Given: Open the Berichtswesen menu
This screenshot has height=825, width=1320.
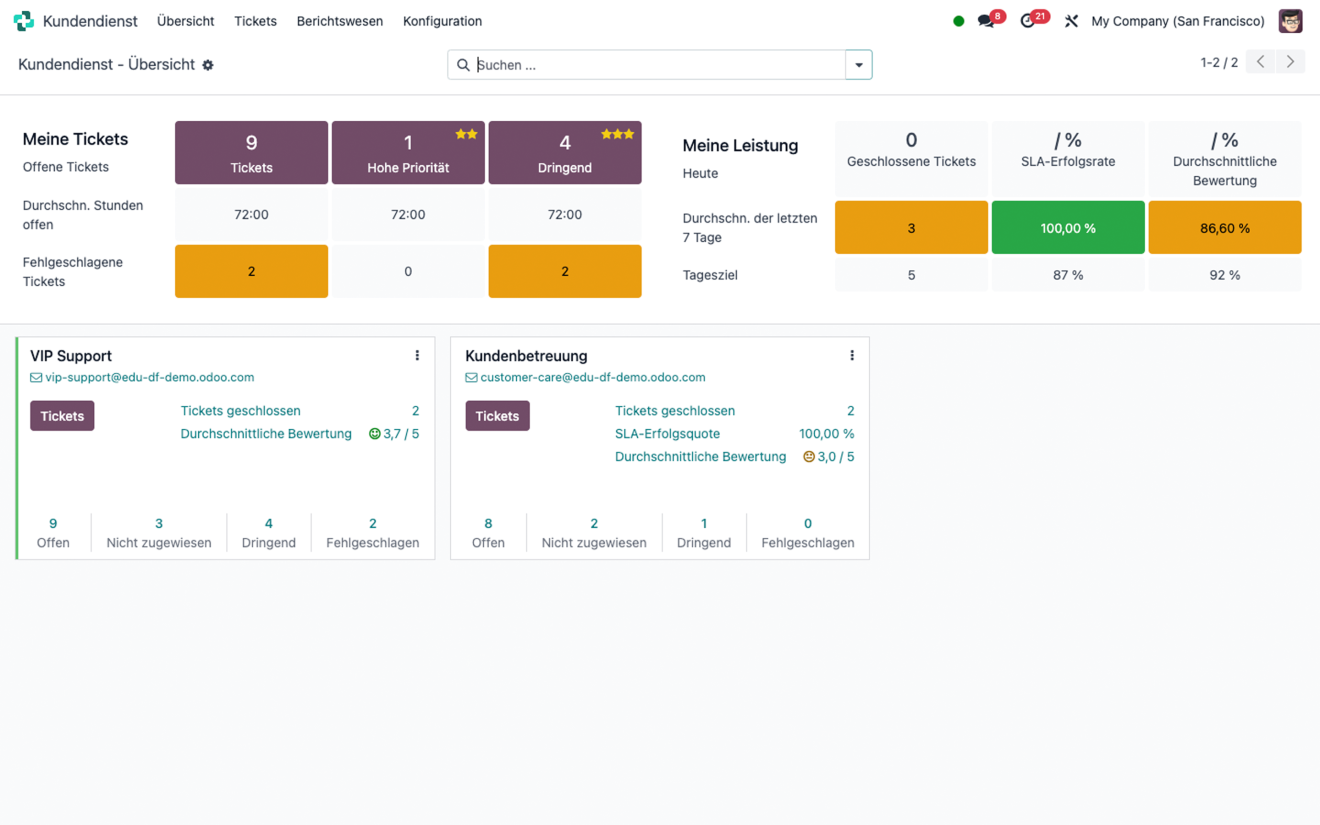Looking at the screenshot, I should (340, 21).
